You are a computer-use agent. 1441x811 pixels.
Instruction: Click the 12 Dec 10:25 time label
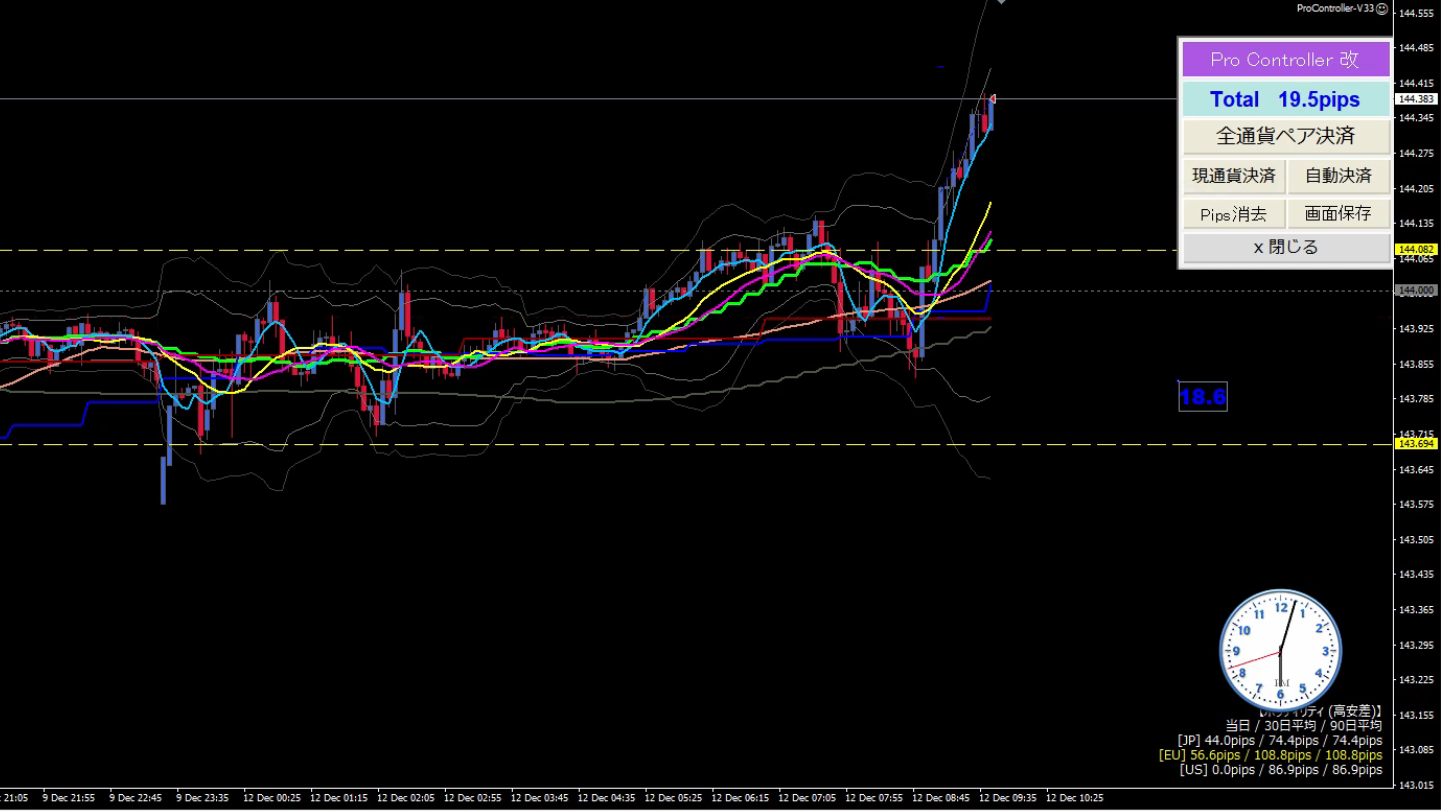(x=1074, y=798)
